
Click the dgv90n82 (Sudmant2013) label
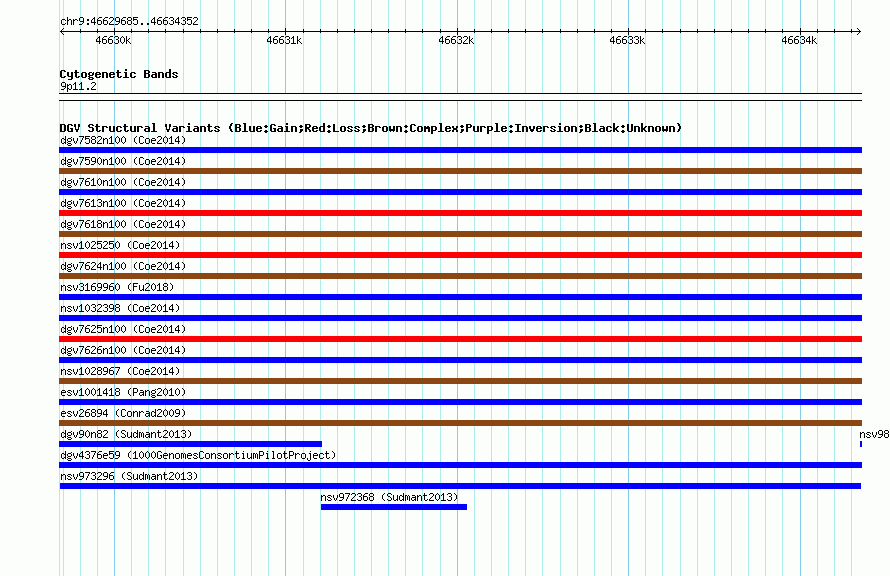pos(126,434)
